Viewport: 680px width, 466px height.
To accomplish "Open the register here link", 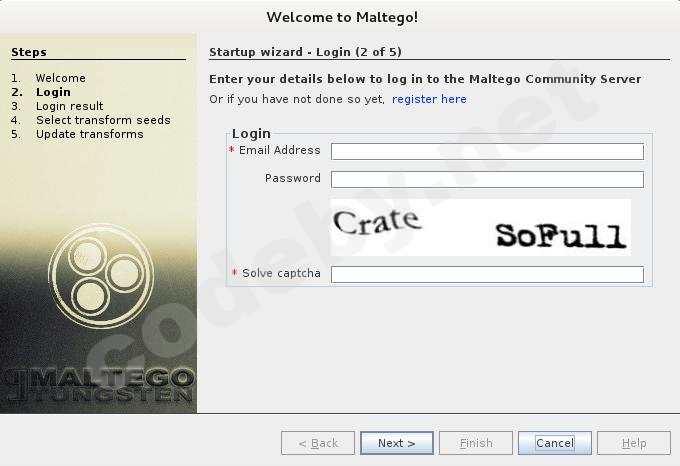I will pos(429,99).
